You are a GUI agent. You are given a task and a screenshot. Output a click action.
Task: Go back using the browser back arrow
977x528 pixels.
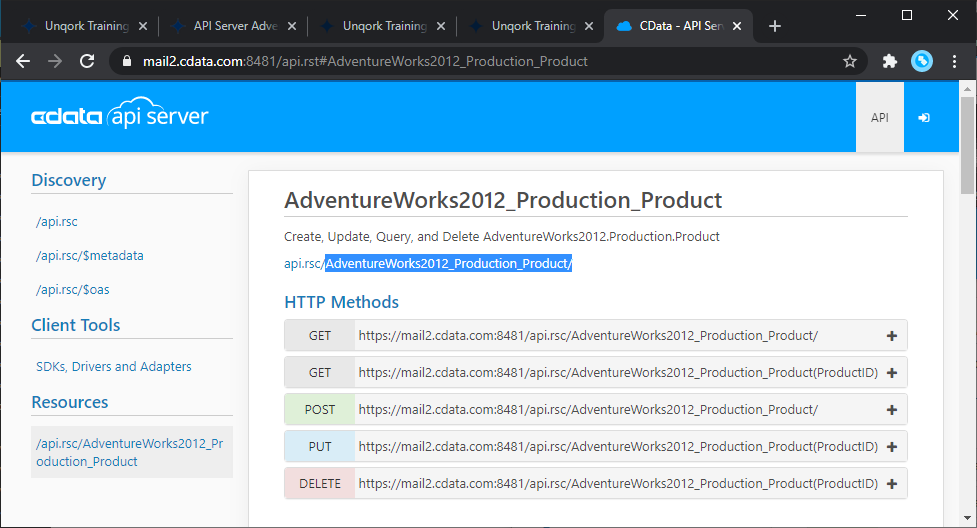[23, 61]
